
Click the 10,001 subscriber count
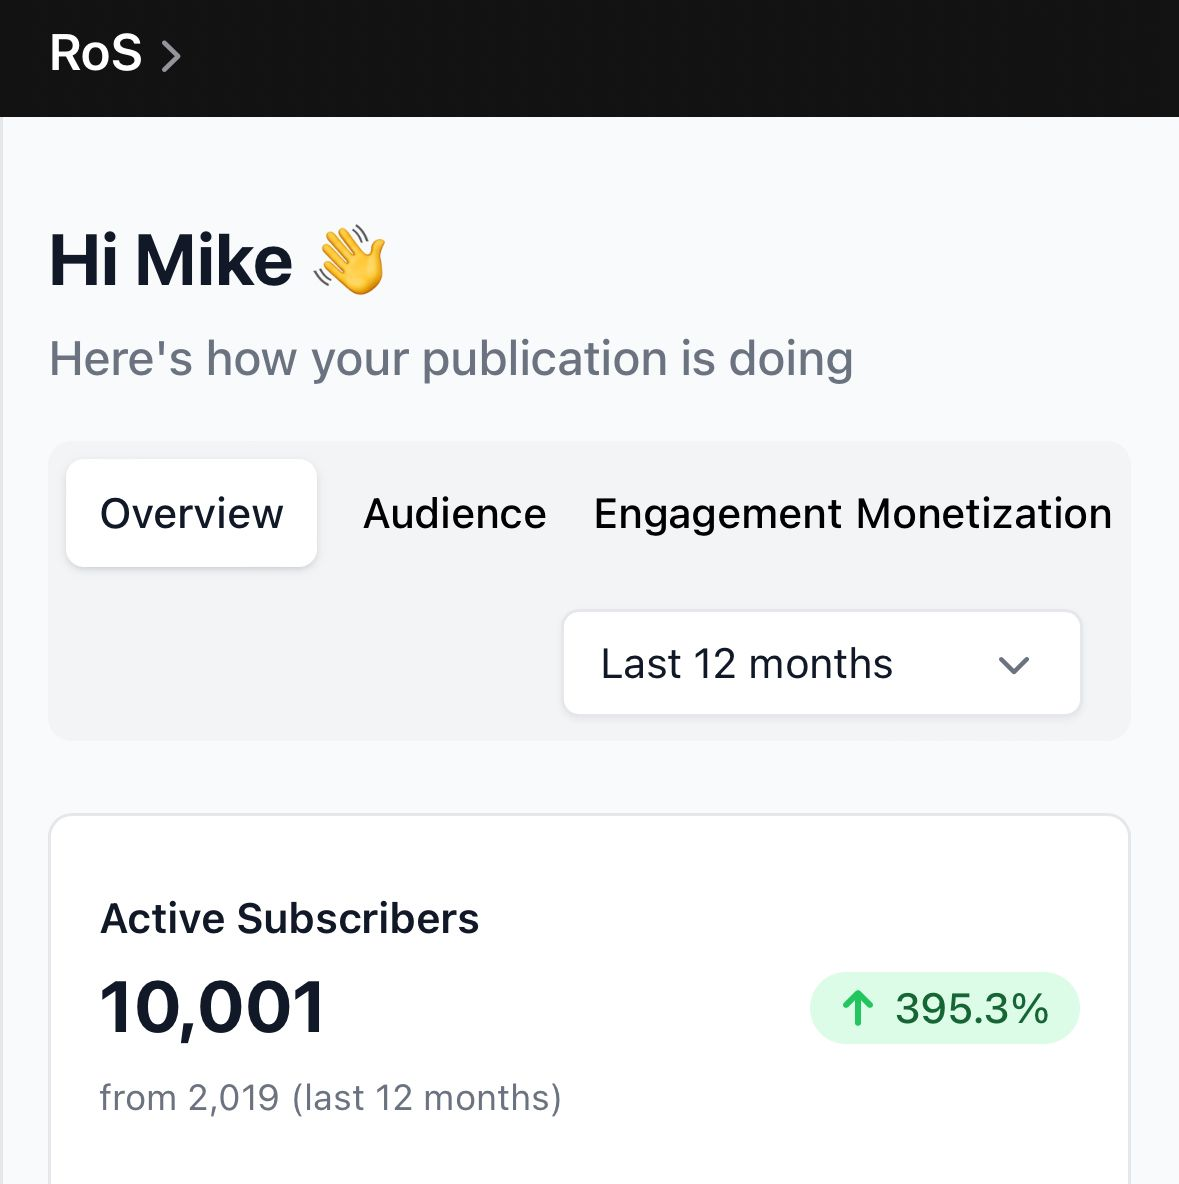(212, 1007)
